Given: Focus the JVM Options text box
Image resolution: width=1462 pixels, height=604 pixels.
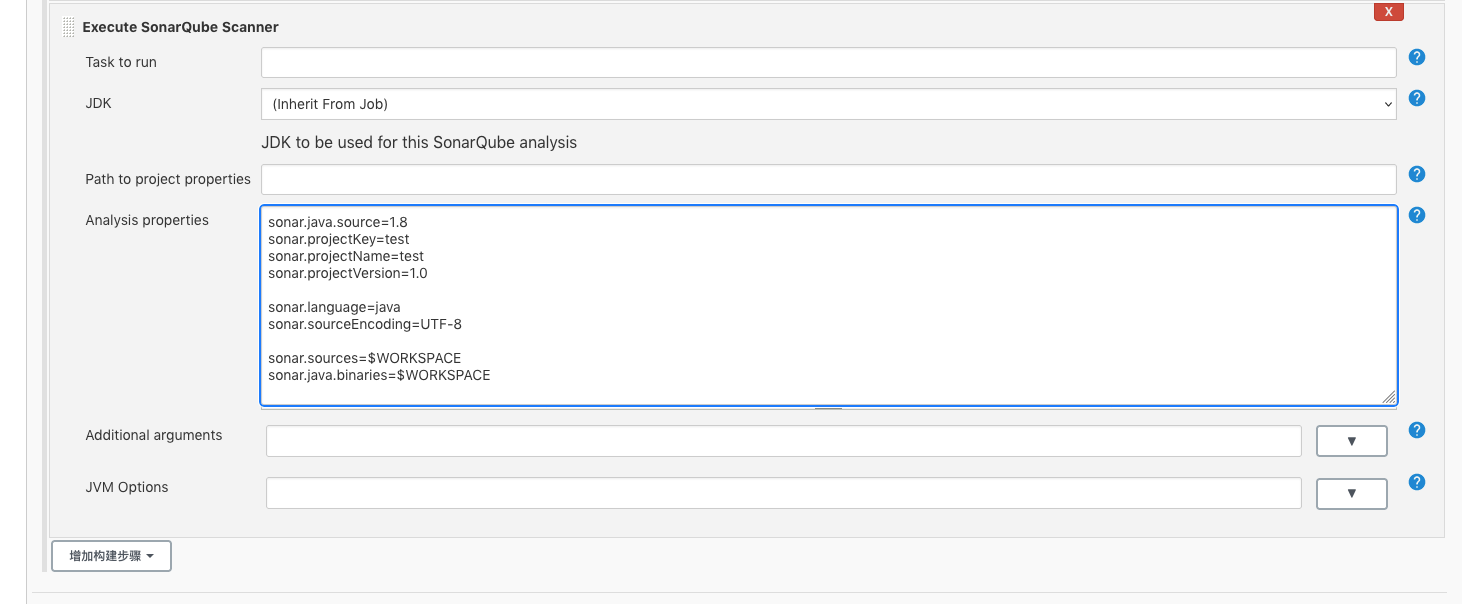Looking at the screenshot, I should coord(783,493).
